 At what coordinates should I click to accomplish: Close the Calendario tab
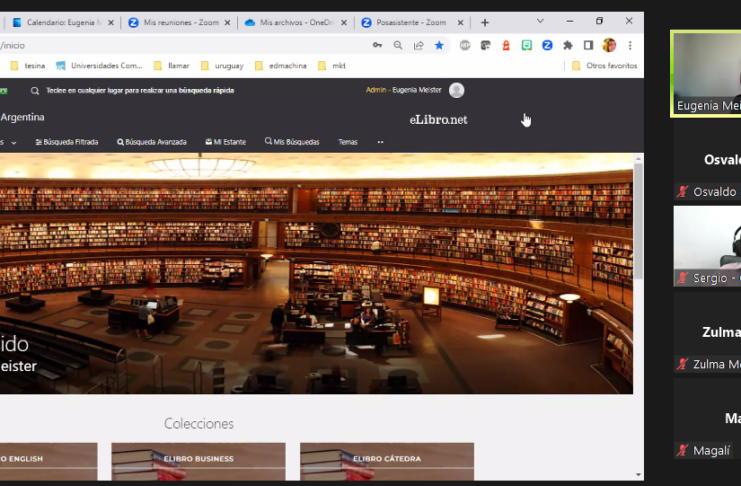click(x=111, y=23)
